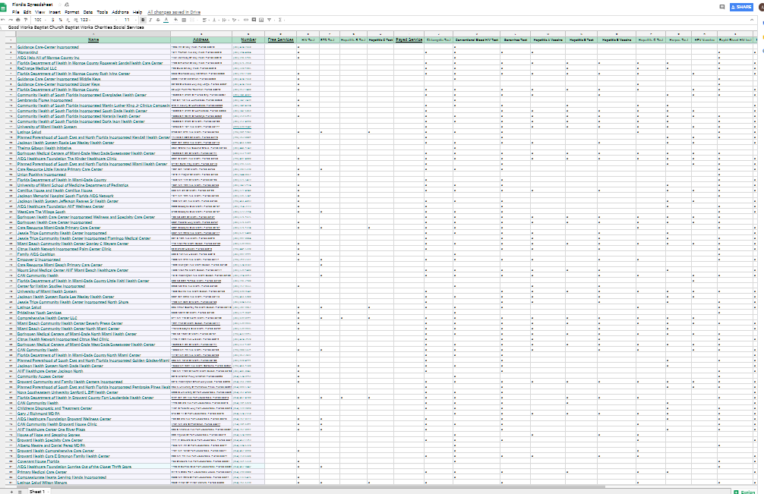Open the Tools menu
This screenshot has width=764, height=494.
pos(102,12)
